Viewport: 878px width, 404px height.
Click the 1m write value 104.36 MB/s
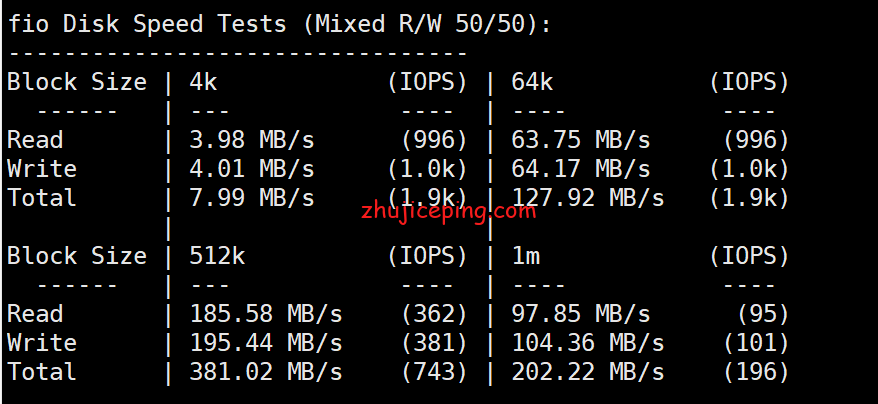coord(588,343)
